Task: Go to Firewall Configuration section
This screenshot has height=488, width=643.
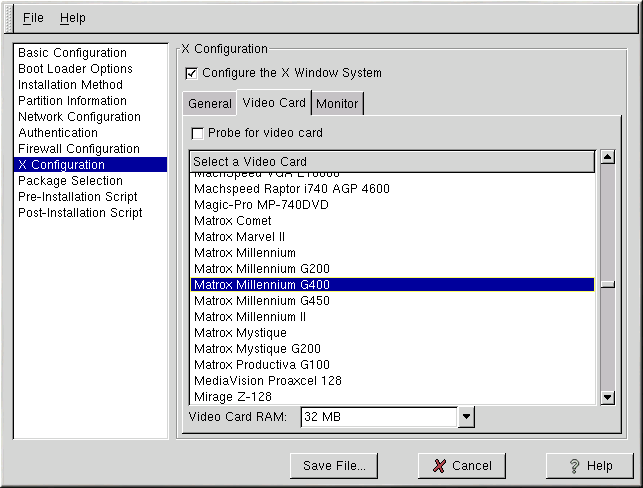Action: [79, 149]
